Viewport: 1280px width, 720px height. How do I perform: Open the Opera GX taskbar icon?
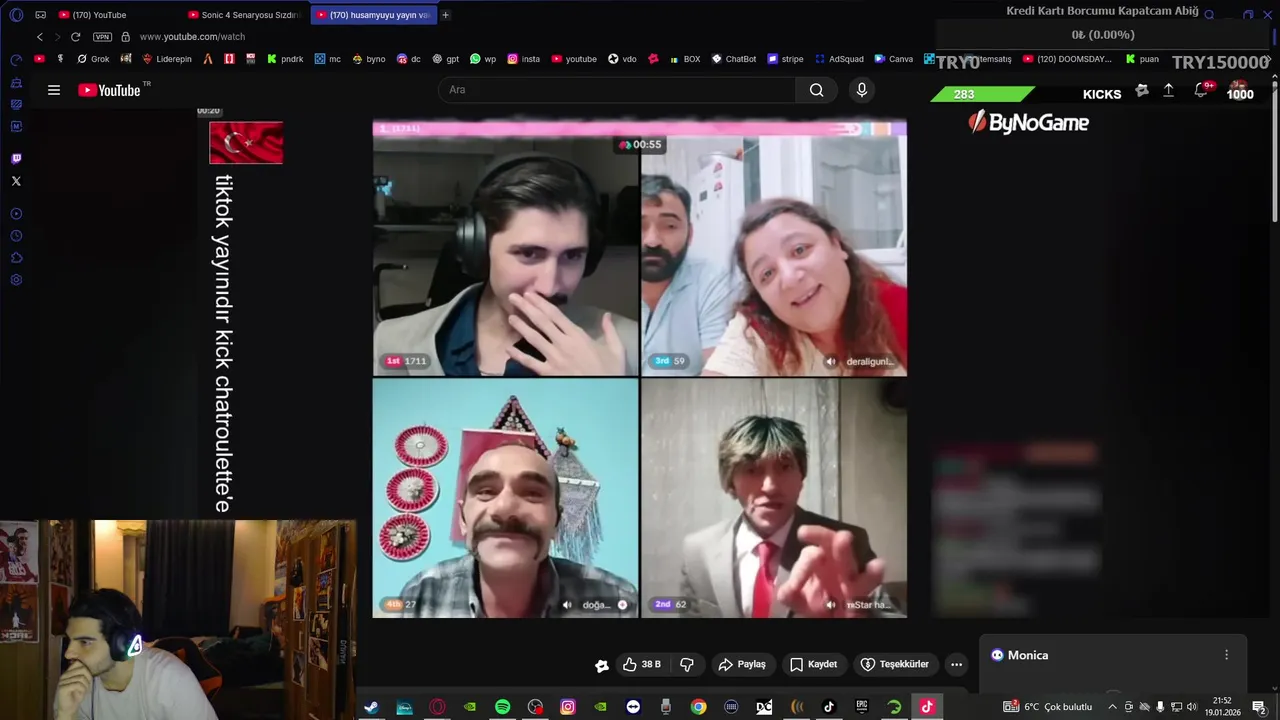click(437, 707)
